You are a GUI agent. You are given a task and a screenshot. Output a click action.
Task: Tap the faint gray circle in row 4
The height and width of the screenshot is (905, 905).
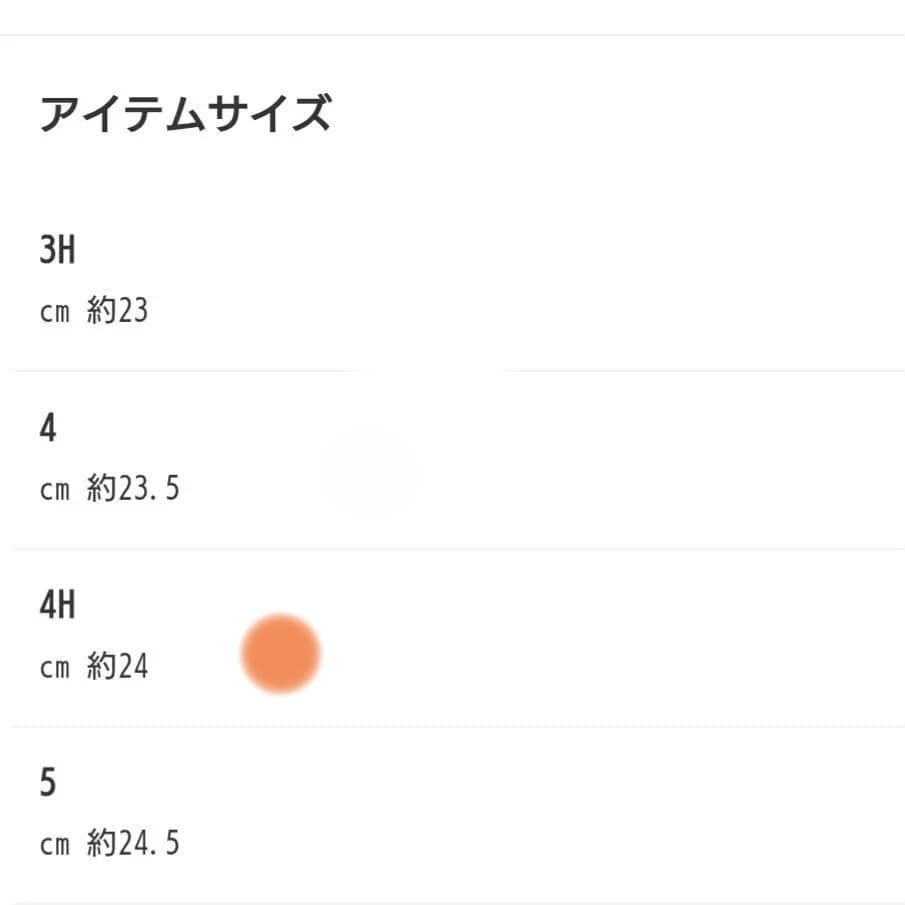point(370,473)
